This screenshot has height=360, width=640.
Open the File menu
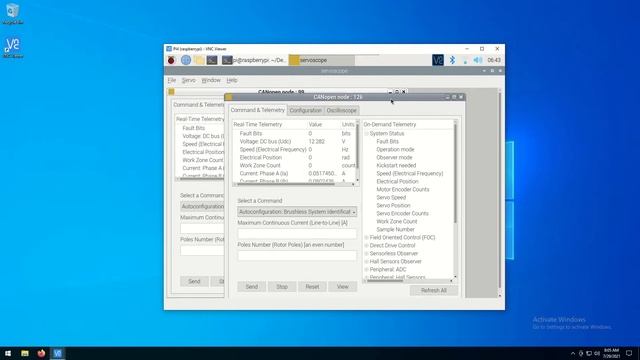click(172, 80)
